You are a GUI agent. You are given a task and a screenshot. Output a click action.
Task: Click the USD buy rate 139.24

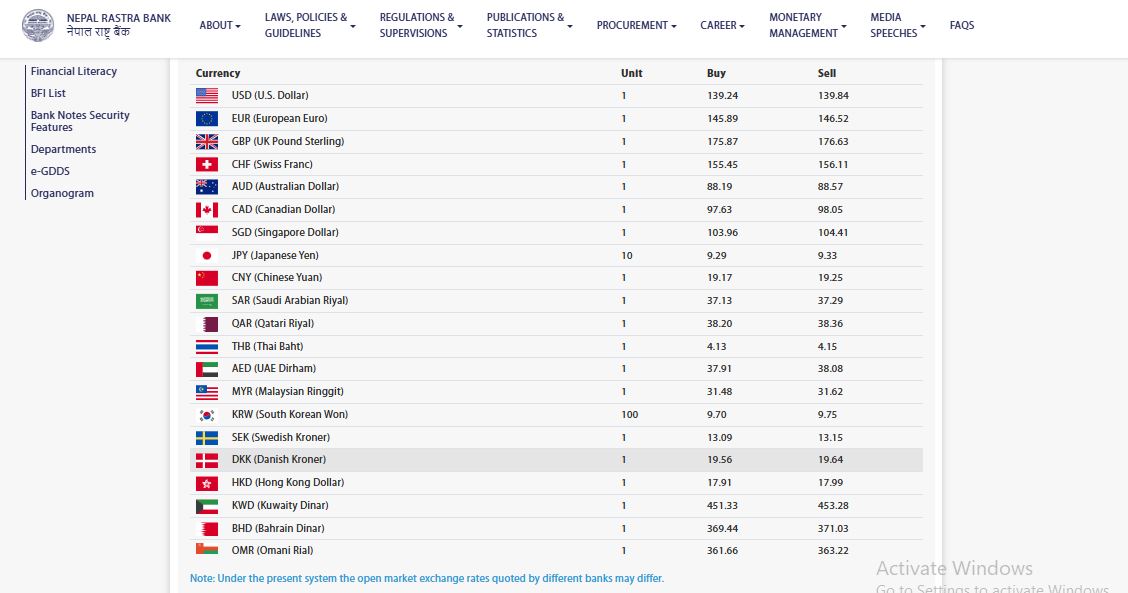coord(722,96)
